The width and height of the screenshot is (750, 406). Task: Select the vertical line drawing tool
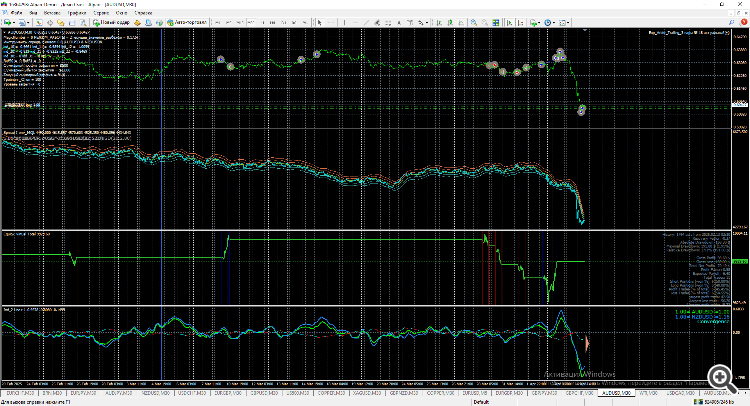tap(344, 22)
